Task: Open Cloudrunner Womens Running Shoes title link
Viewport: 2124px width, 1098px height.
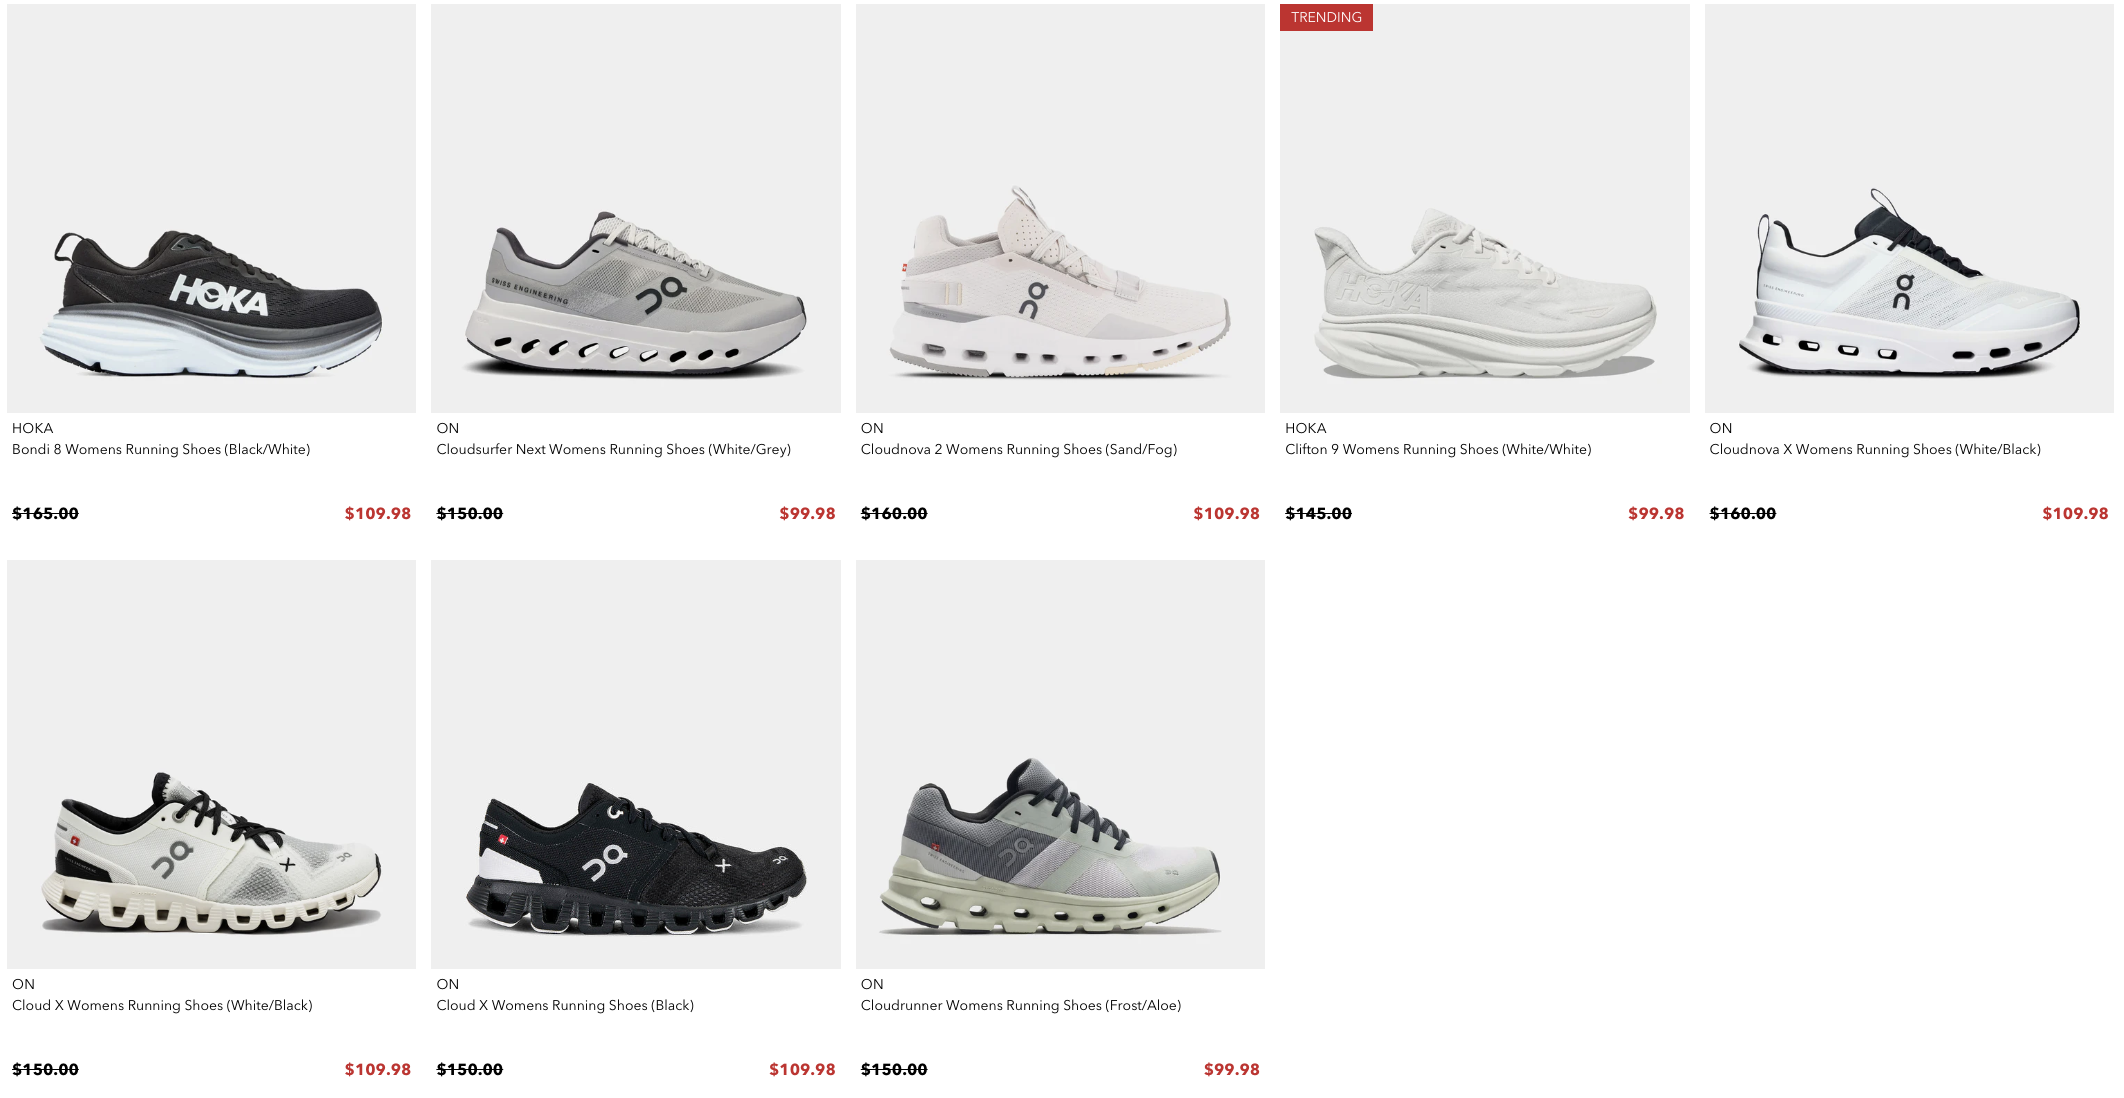Action: pos(1021,1006)
